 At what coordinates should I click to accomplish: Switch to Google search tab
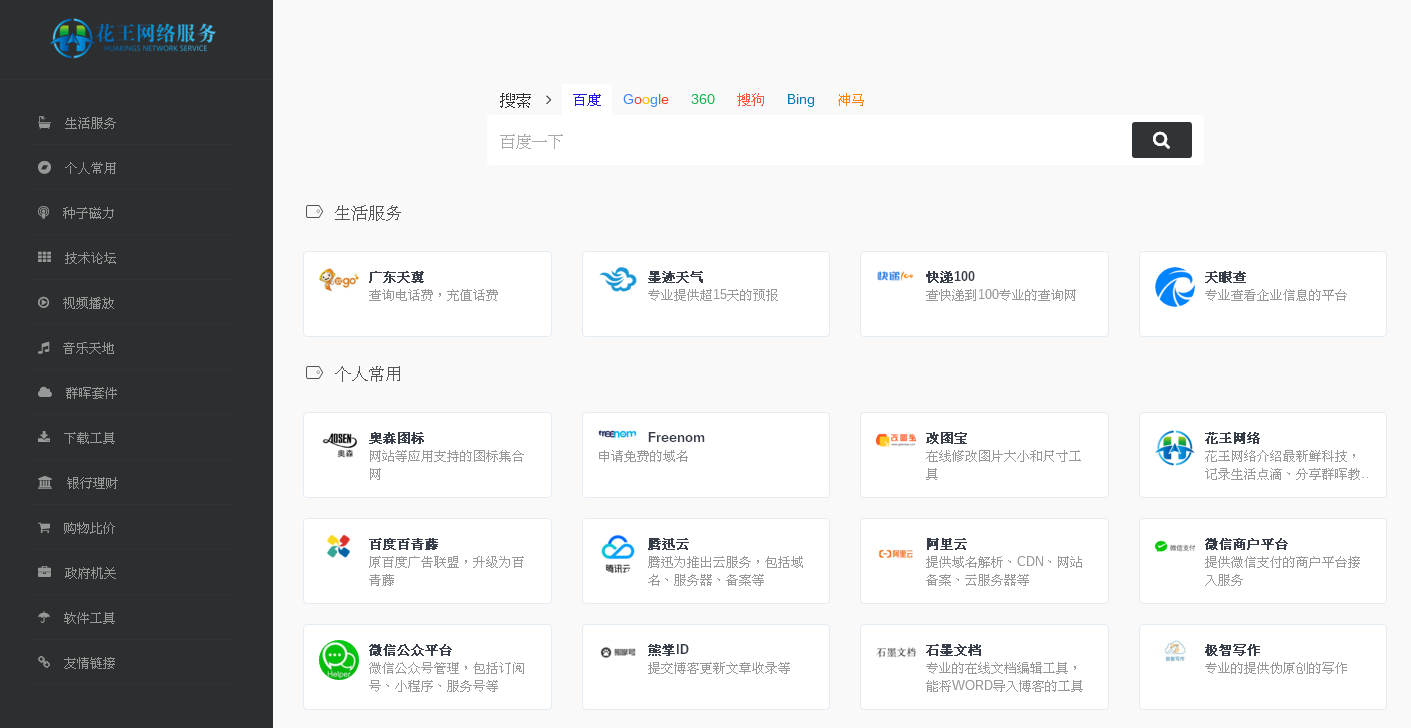646,100
